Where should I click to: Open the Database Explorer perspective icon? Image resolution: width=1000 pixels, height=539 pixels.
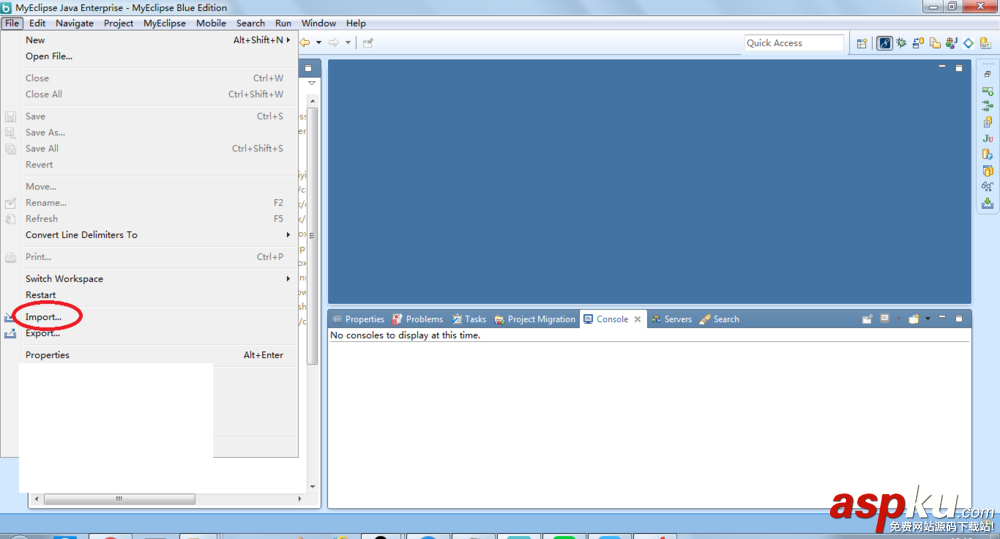(918, 43)
